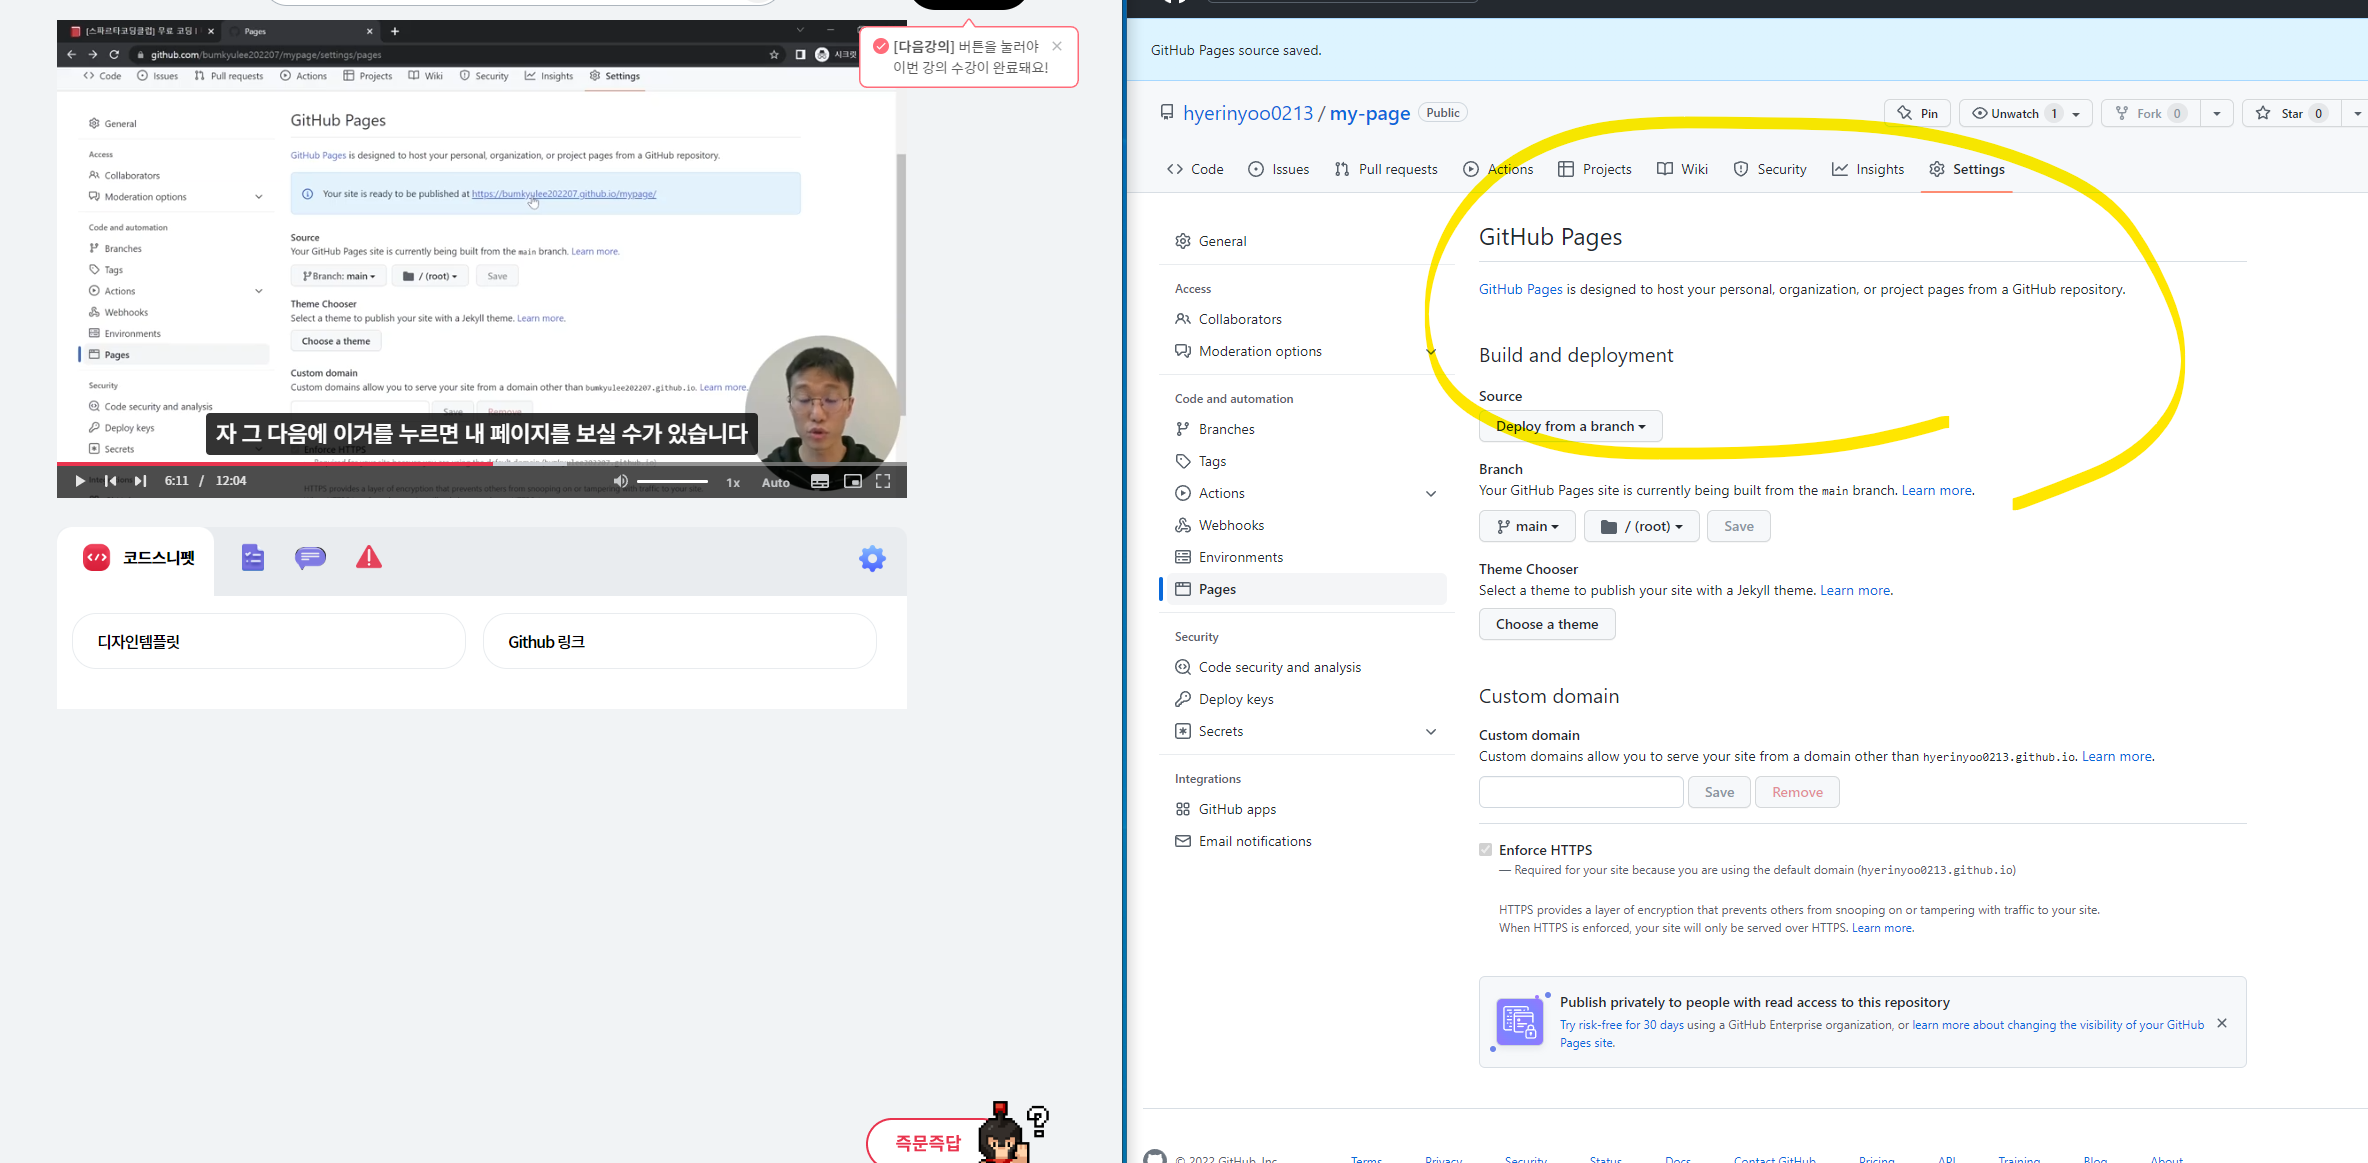This screenshot has width=2368, height=1163.
Task: Open the blue gear settings icon
Action: point(872,559)
